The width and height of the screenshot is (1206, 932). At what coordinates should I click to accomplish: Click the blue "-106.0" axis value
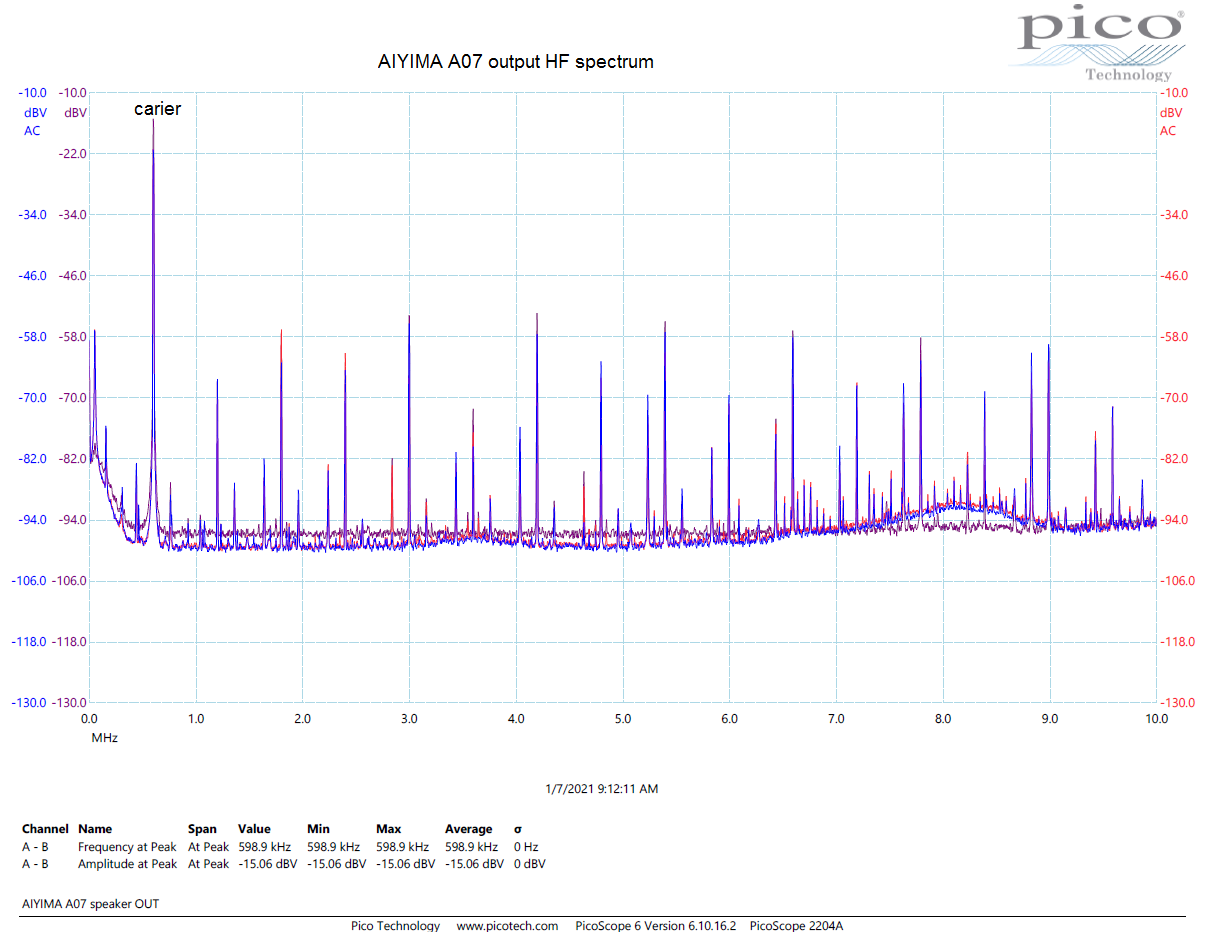(28, 580)
